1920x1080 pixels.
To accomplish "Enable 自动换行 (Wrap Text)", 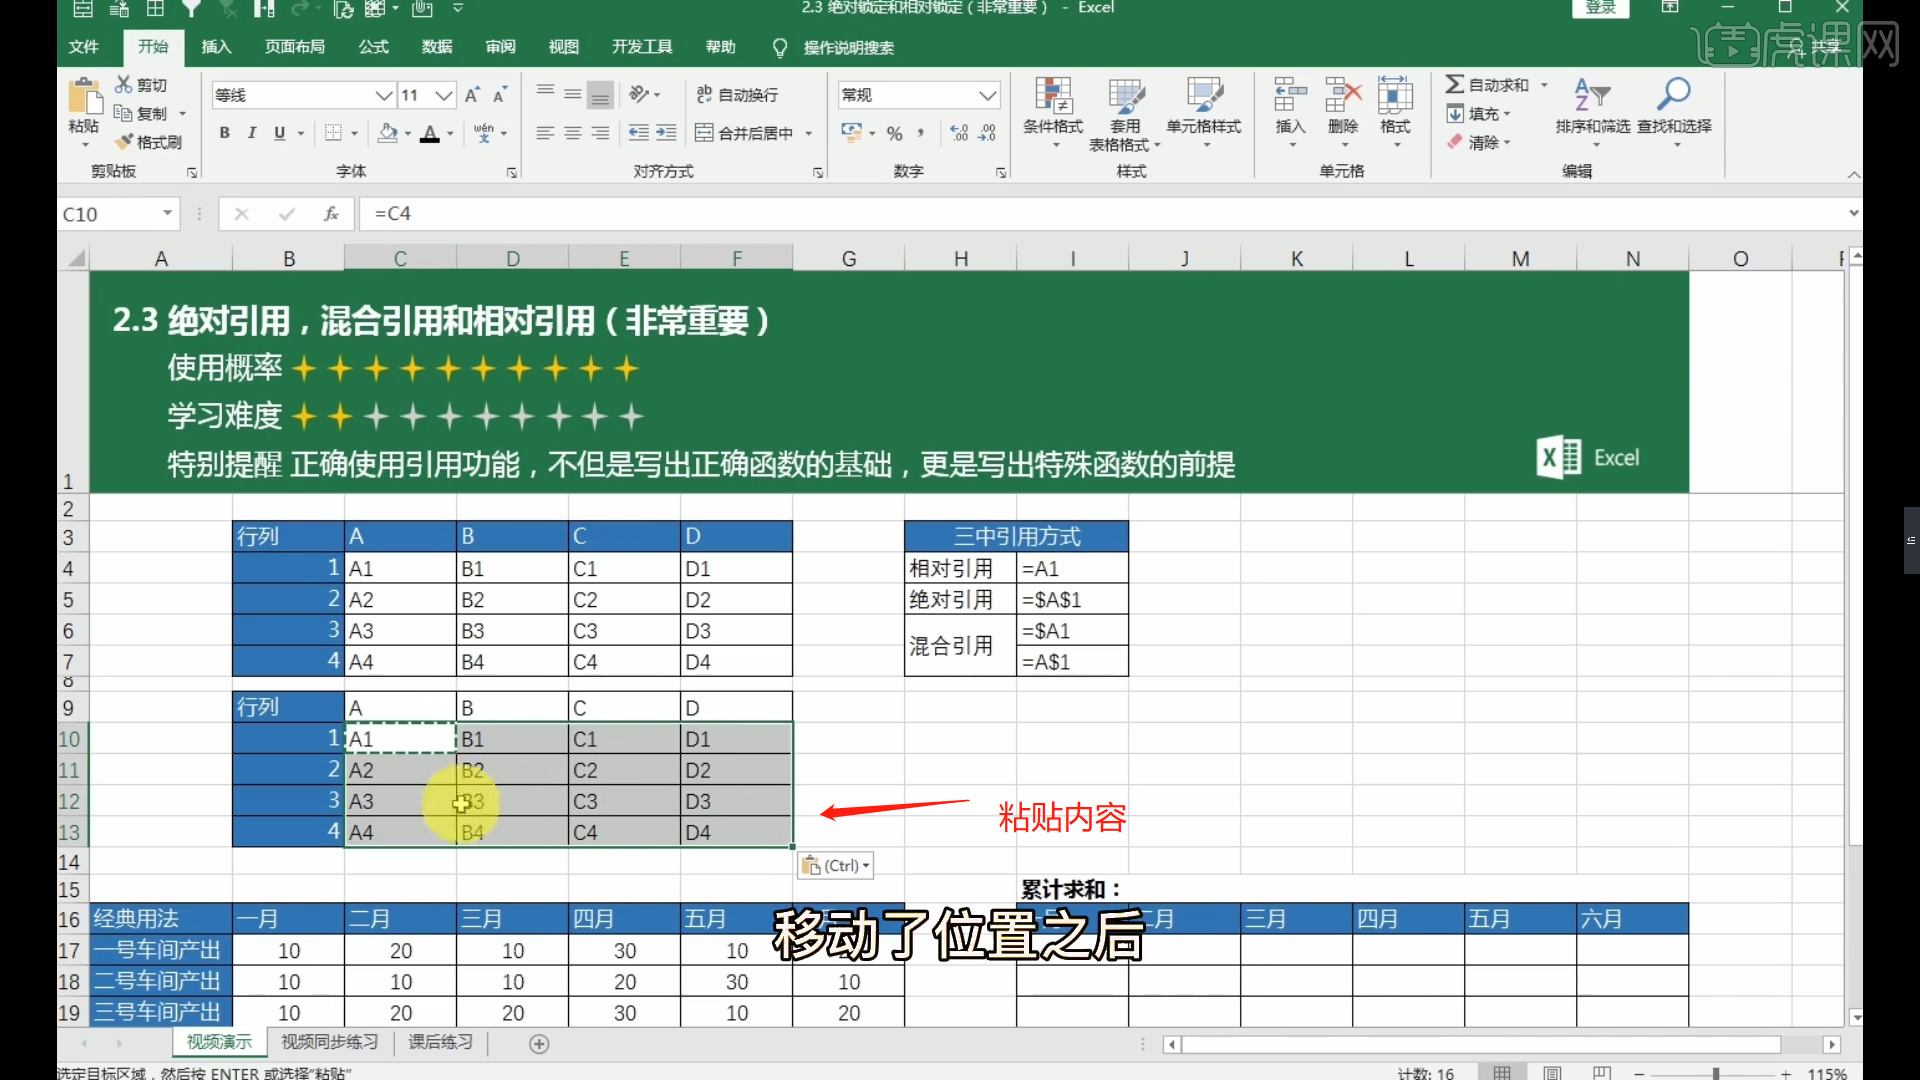I will (735, 93).
